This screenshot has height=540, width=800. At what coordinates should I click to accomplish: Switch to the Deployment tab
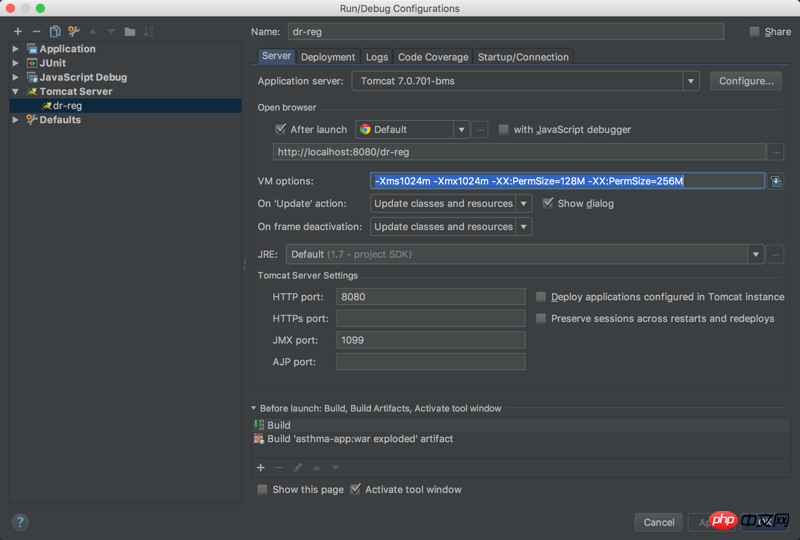pyautogui.click(x=328, y=57)
